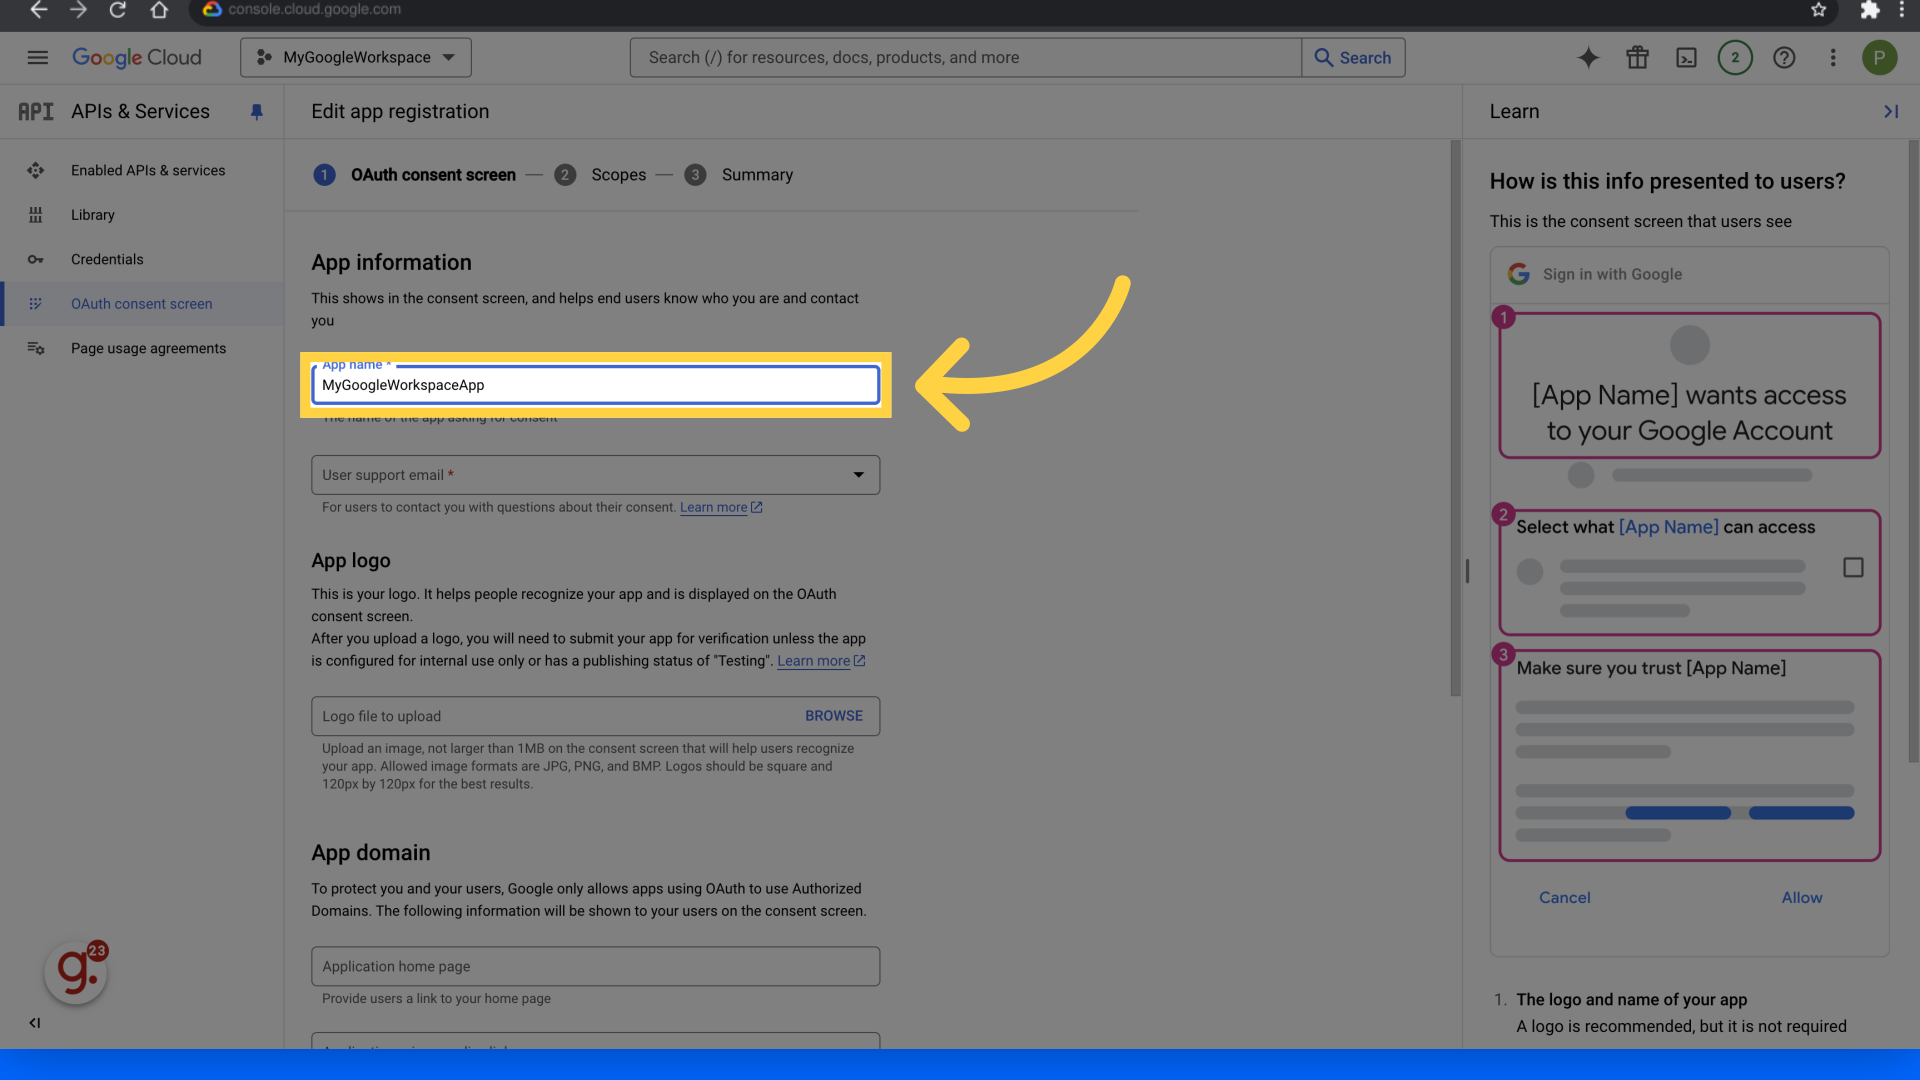Go to the Scopes step
Screen dimensions: 1920x1080
[x=600, y=175]
